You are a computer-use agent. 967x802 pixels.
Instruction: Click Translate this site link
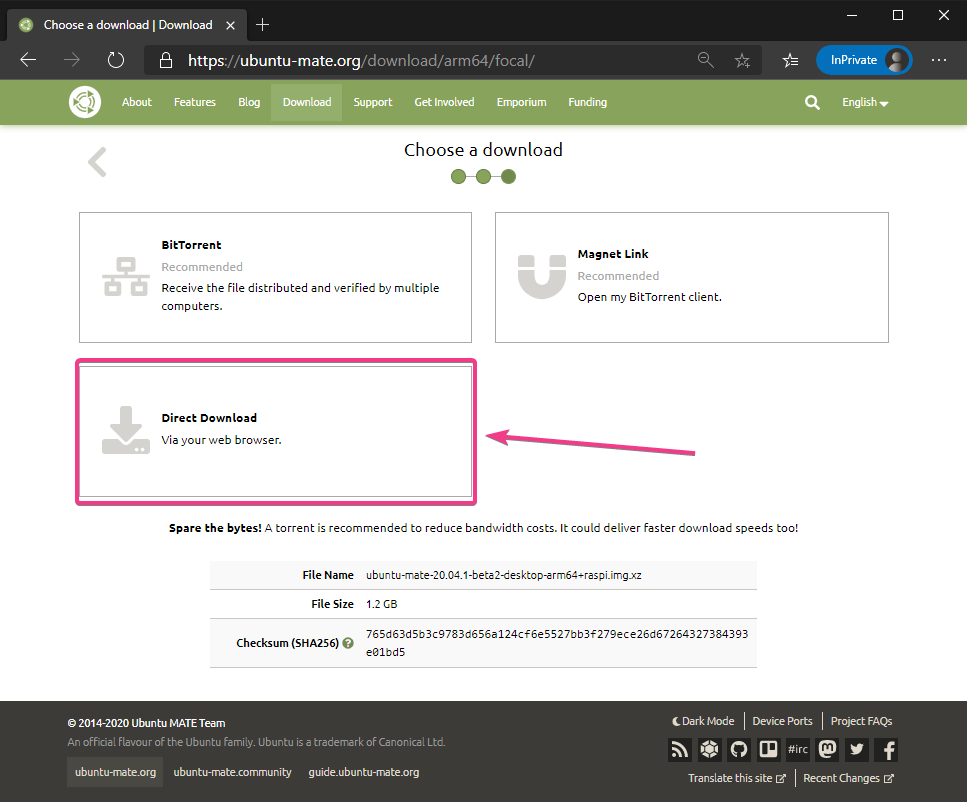click(737, 778)
